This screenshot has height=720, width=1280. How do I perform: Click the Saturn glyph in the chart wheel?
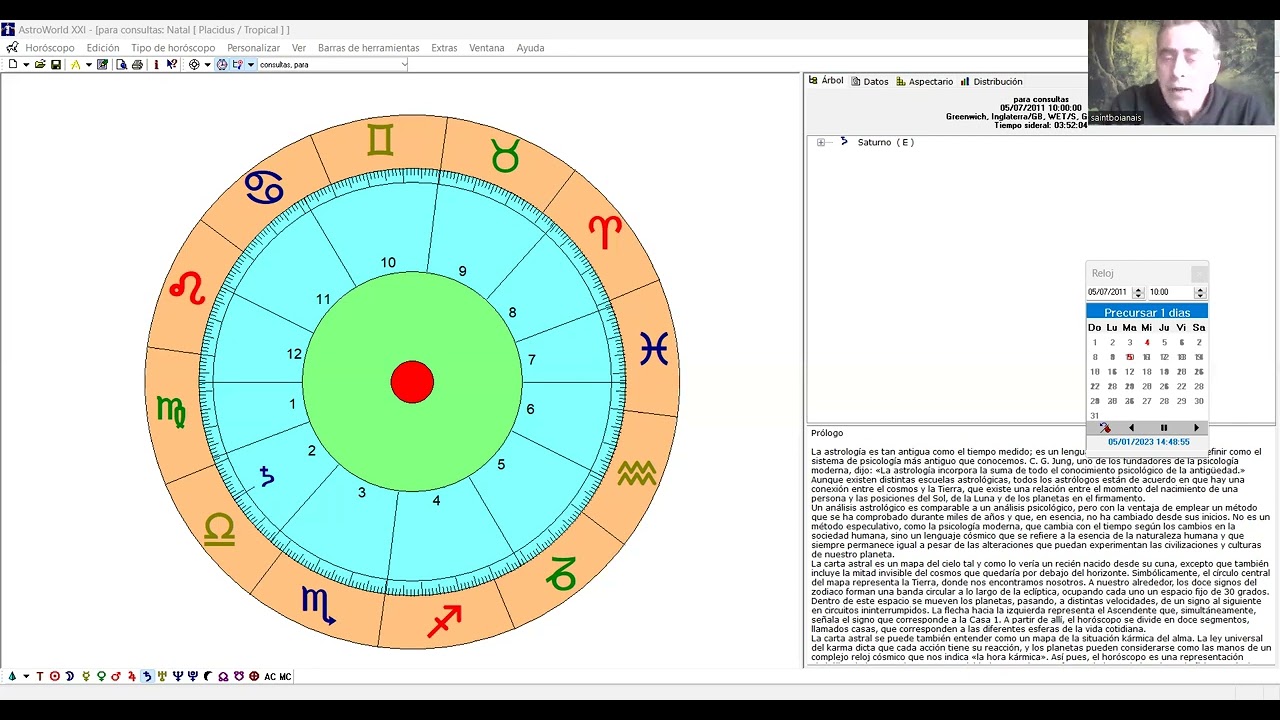click(267, 477)
